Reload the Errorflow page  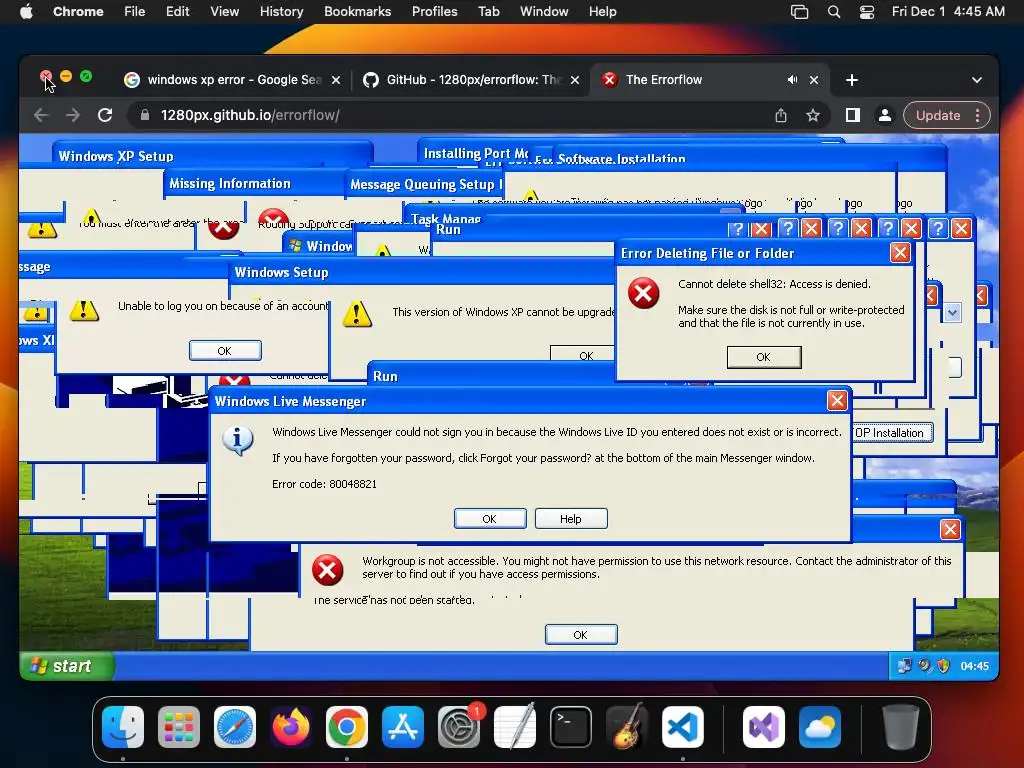(x=104, y=116)
